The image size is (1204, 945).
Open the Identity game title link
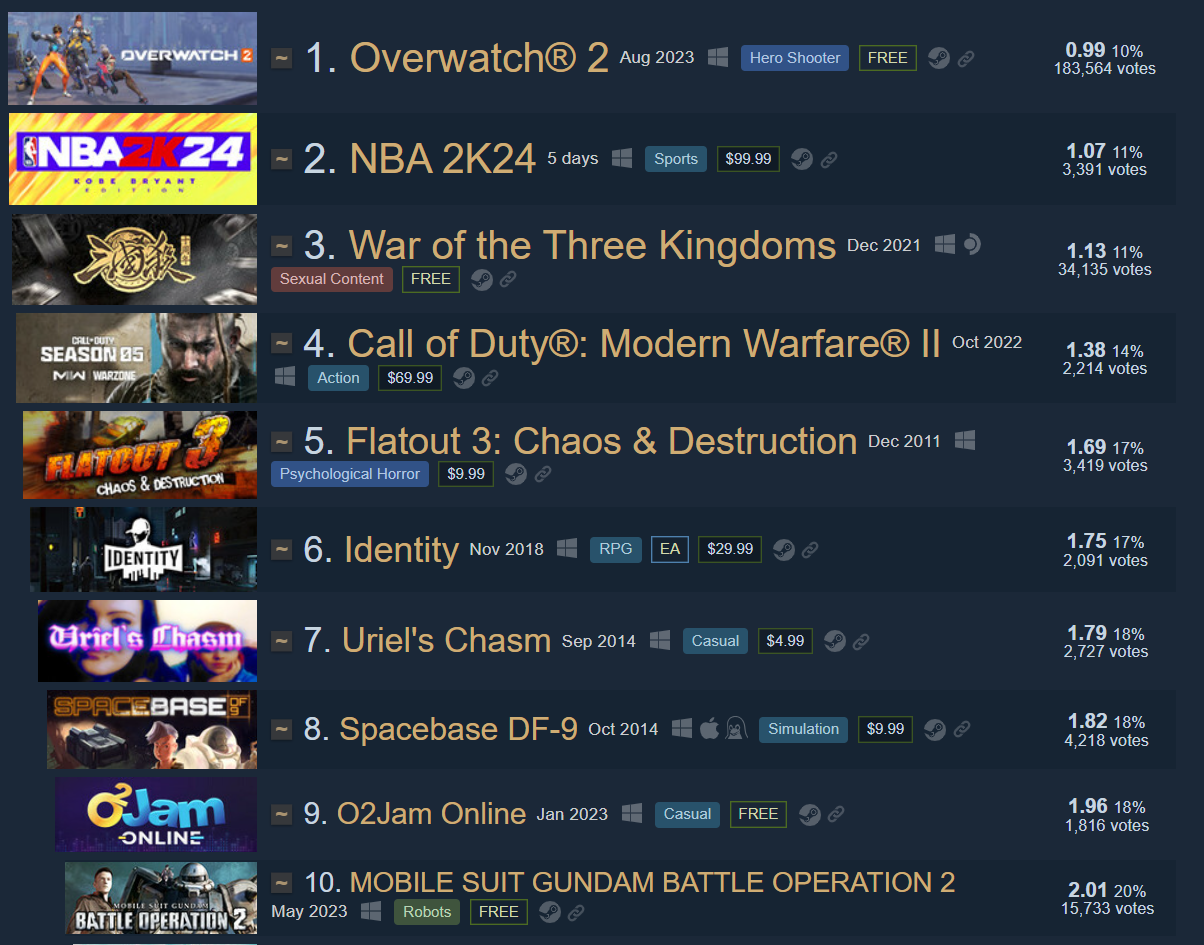tap(401, 549)
